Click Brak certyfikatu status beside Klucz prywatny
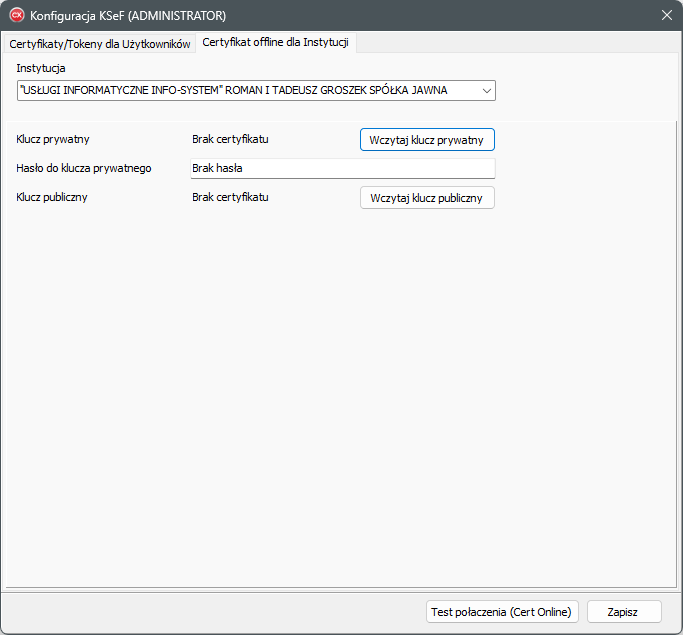The image size is (683, 635). click(x=230, y=139)
